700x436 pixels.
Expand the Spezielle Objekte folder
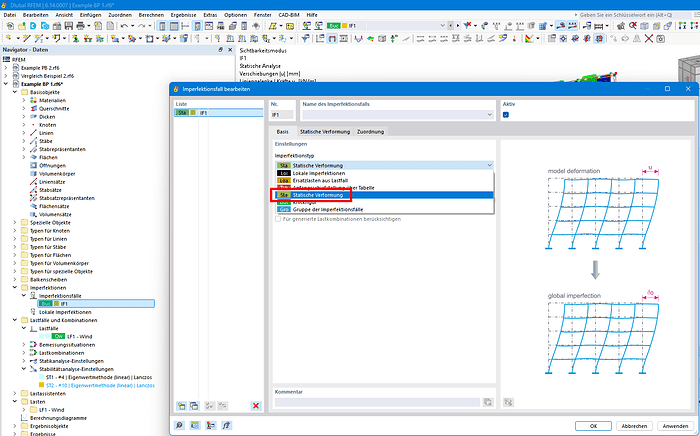[15, 223]
